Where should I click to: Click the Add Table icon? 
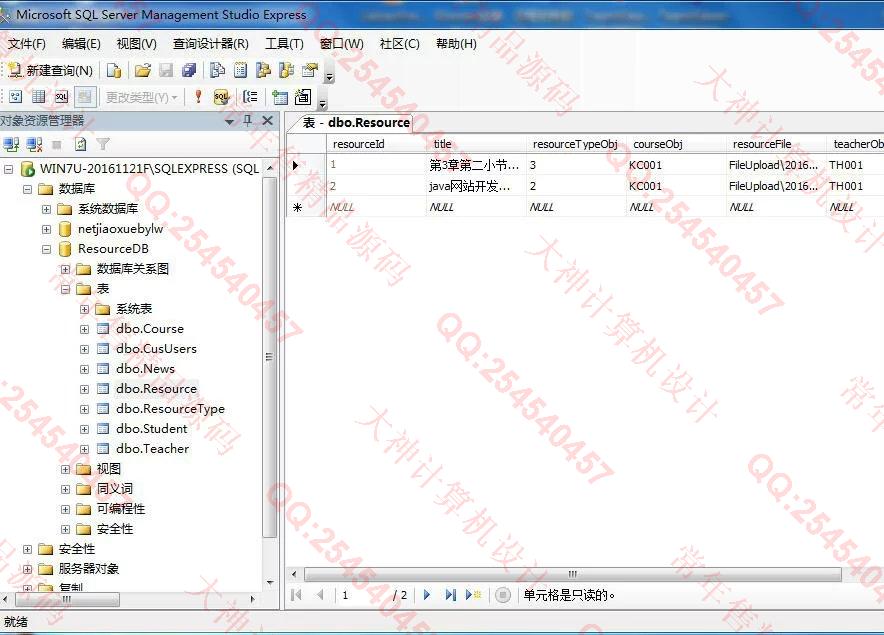pos(280,97)
